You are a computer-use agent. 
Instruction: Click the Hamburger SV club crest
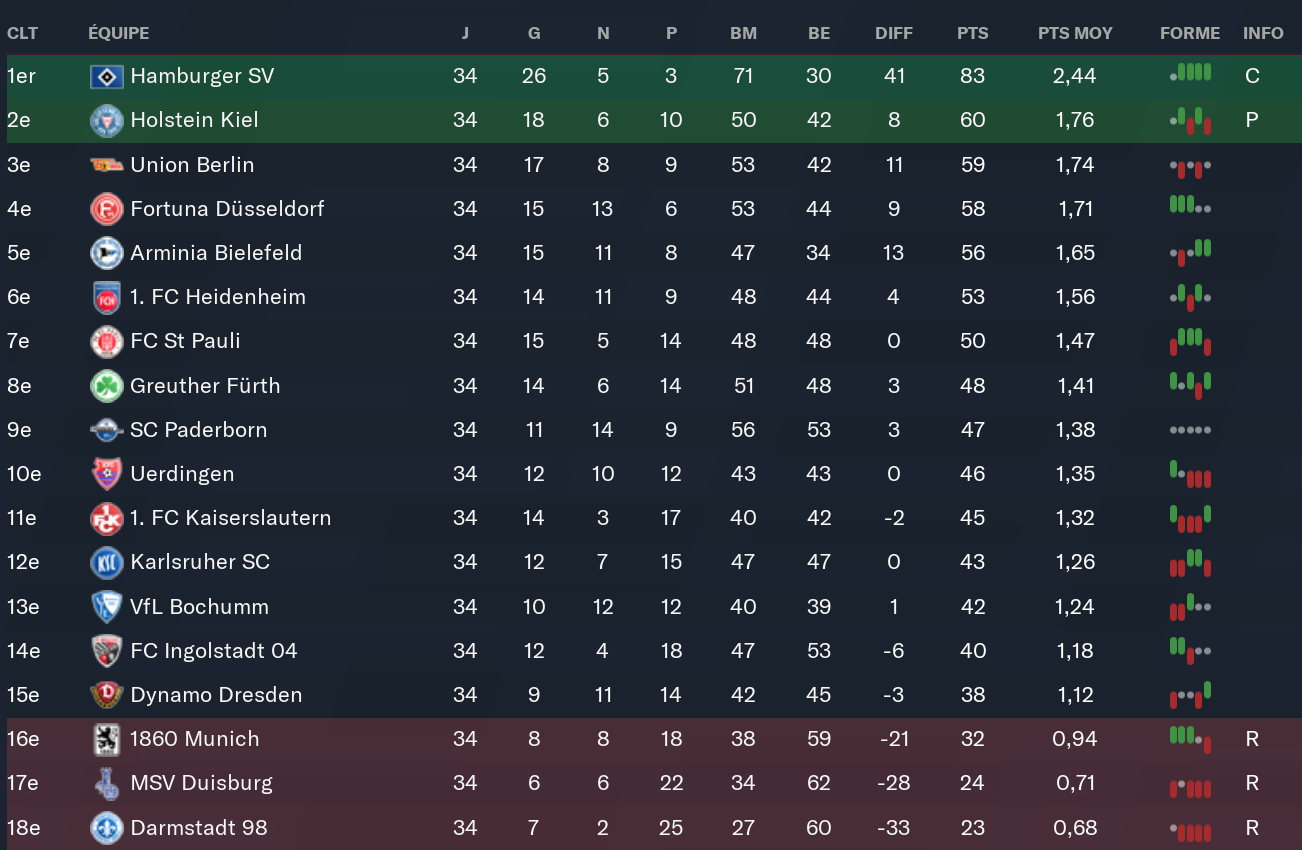pos(106,76)
